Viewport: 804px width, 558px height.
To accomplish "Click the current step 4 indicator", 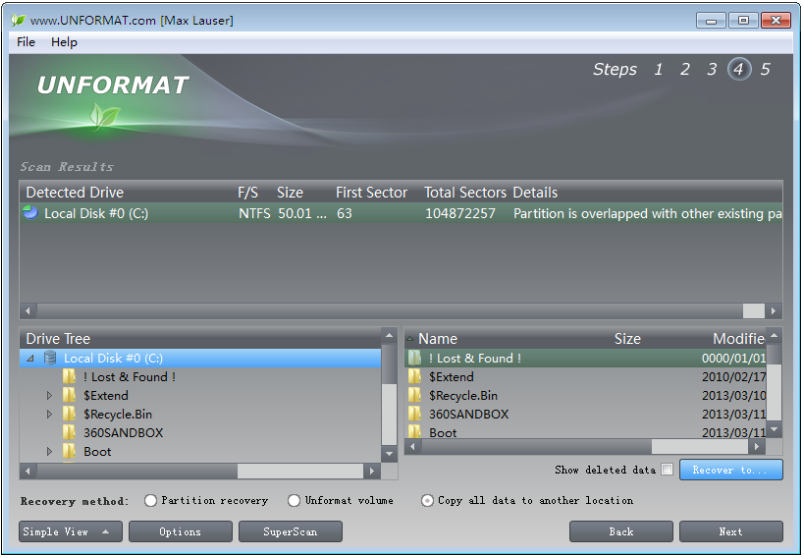I will [x=739, y=69].
